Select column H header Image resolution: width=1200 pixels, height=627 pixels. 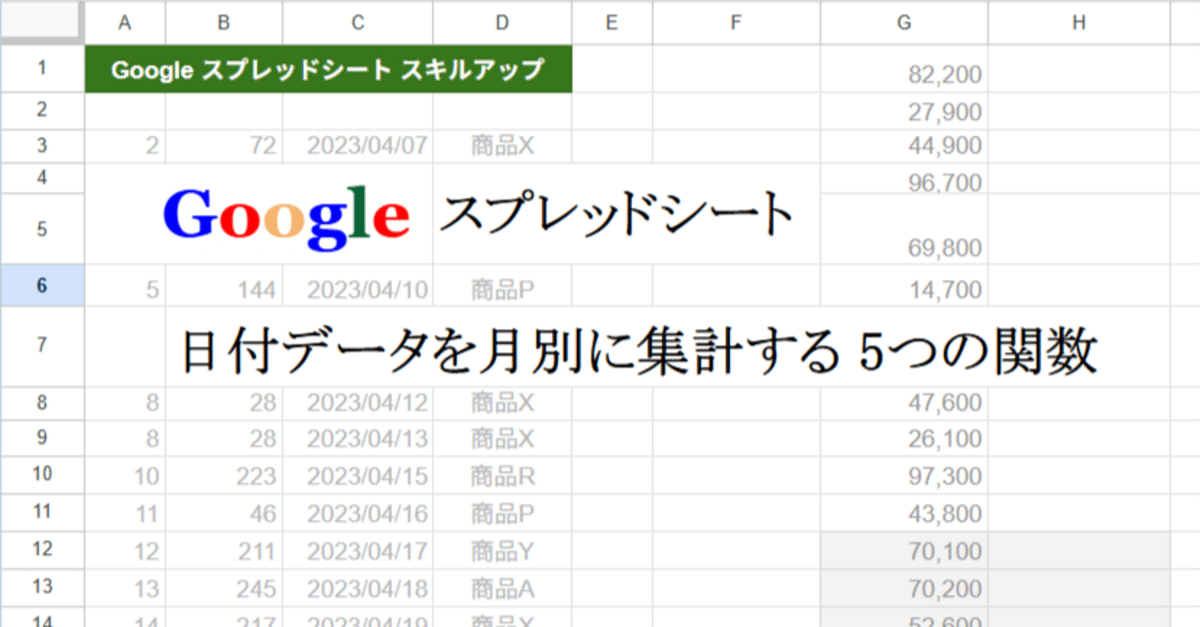pyautogui.click(x=1079, y=22)
